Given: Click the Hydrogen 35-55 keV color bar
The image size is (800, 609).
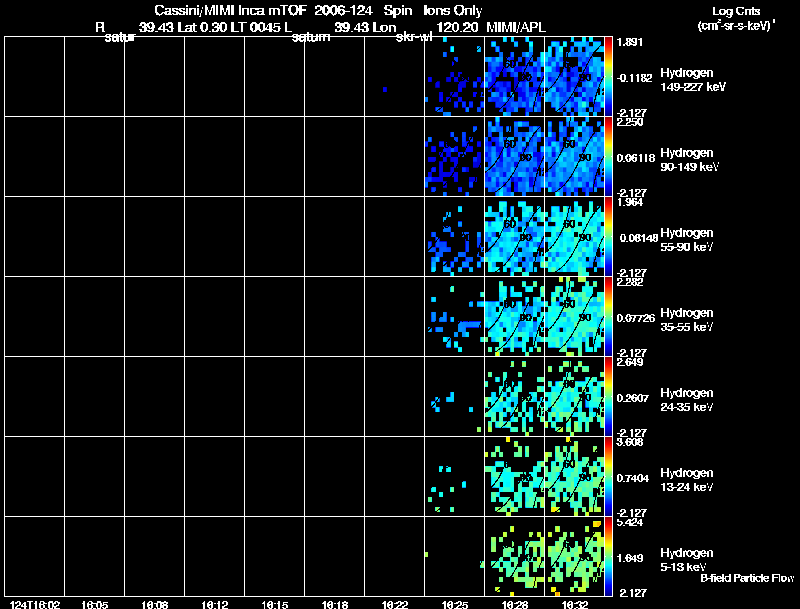Looking at the screenshot, I should (x=608, y=317).
